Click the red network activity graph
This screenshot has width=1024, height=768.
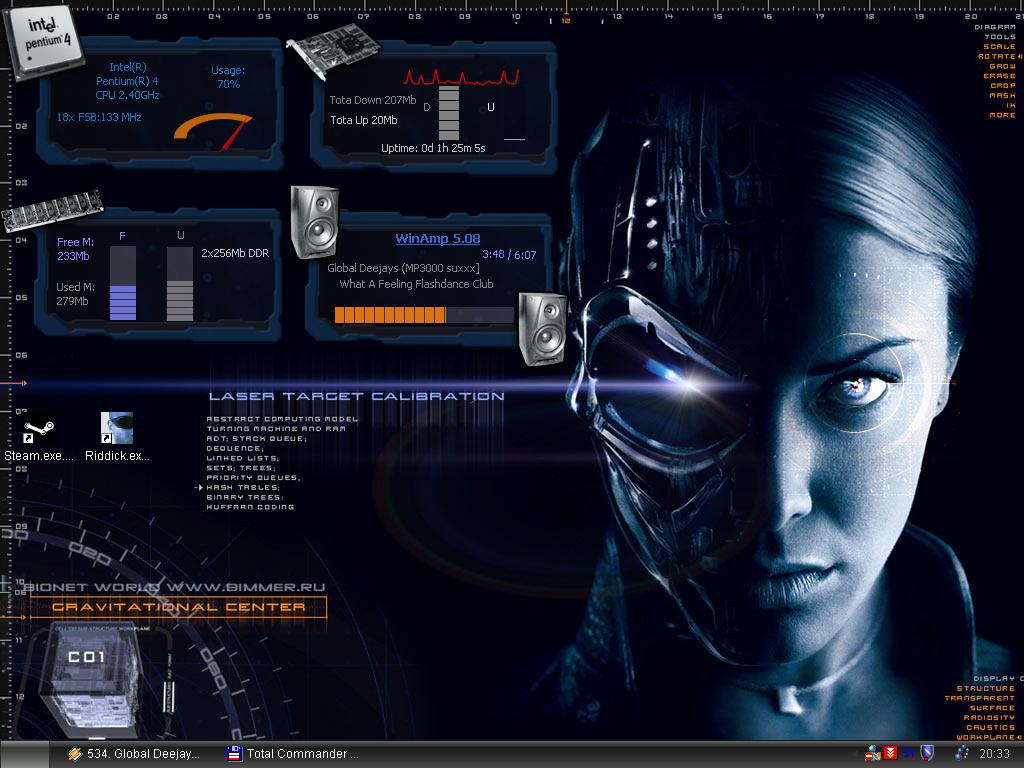[461, 77]
